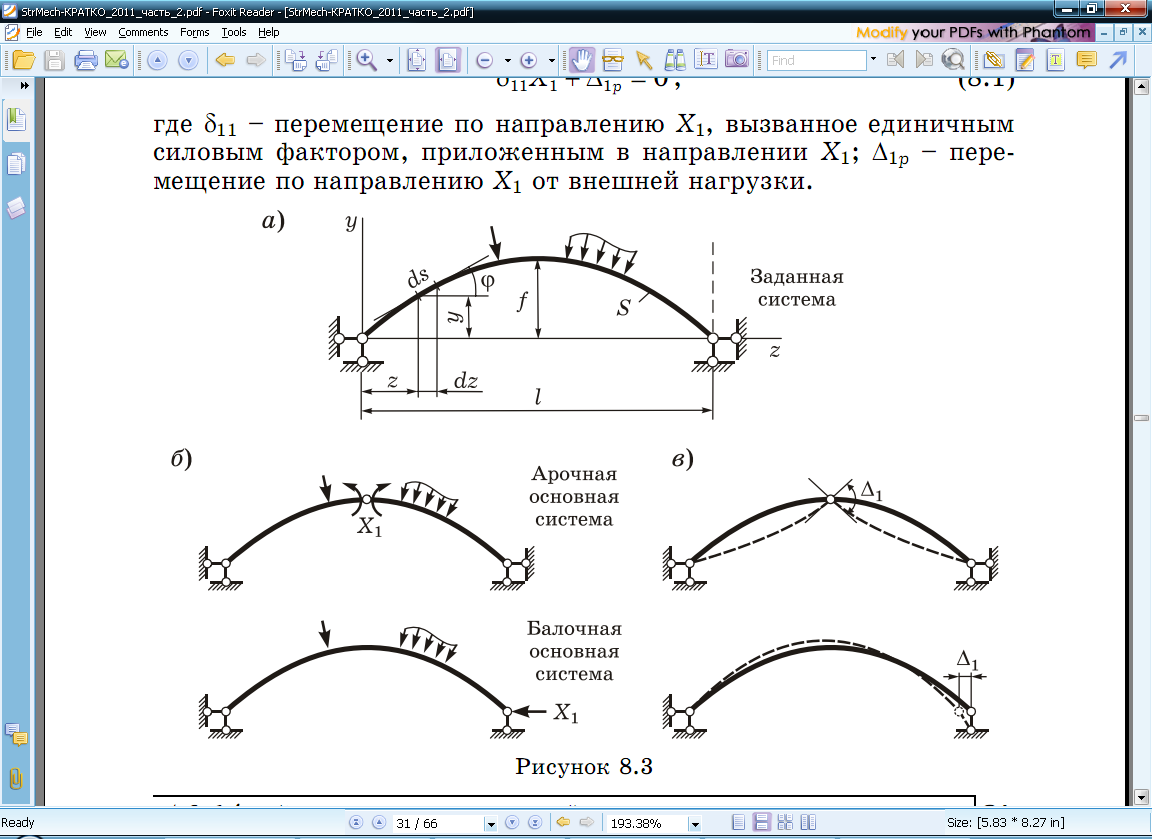Jump to last page in status bar

coord(536,823)
